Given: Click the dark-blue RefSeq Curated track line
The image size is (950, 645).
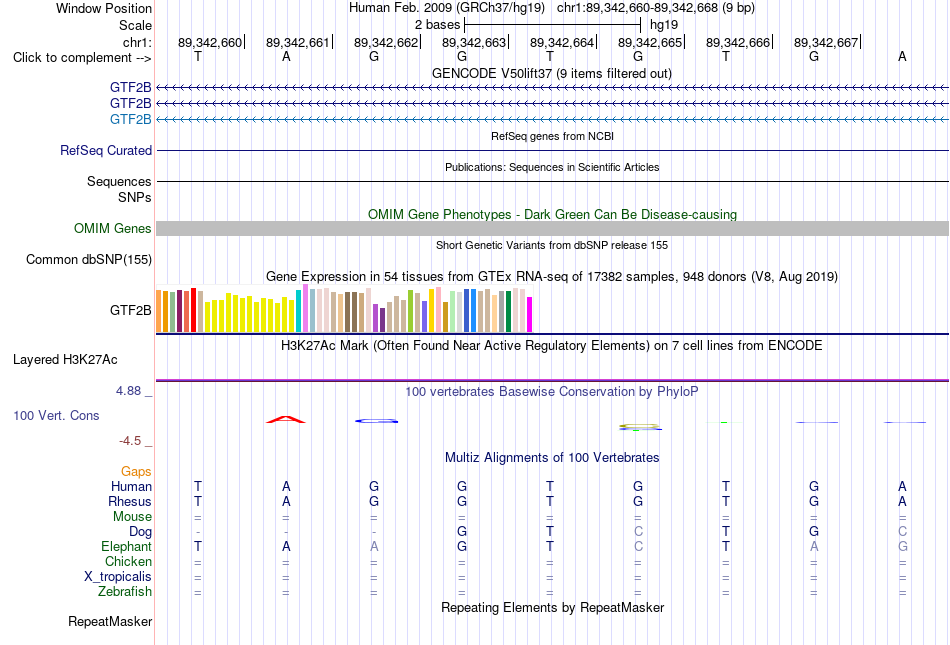Looking at the screenshot, I should [x=552, y=150].
